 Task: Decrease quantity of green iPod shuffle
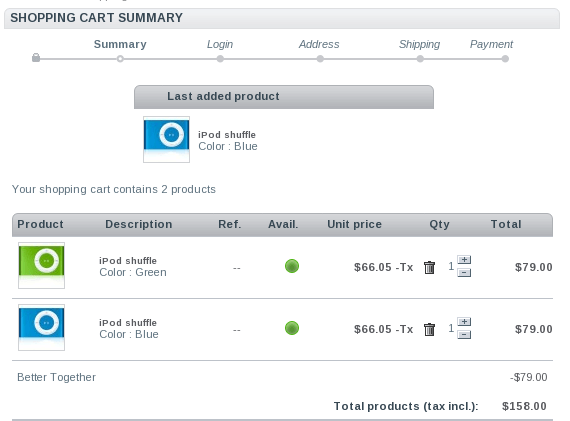[x=464, y=273]
